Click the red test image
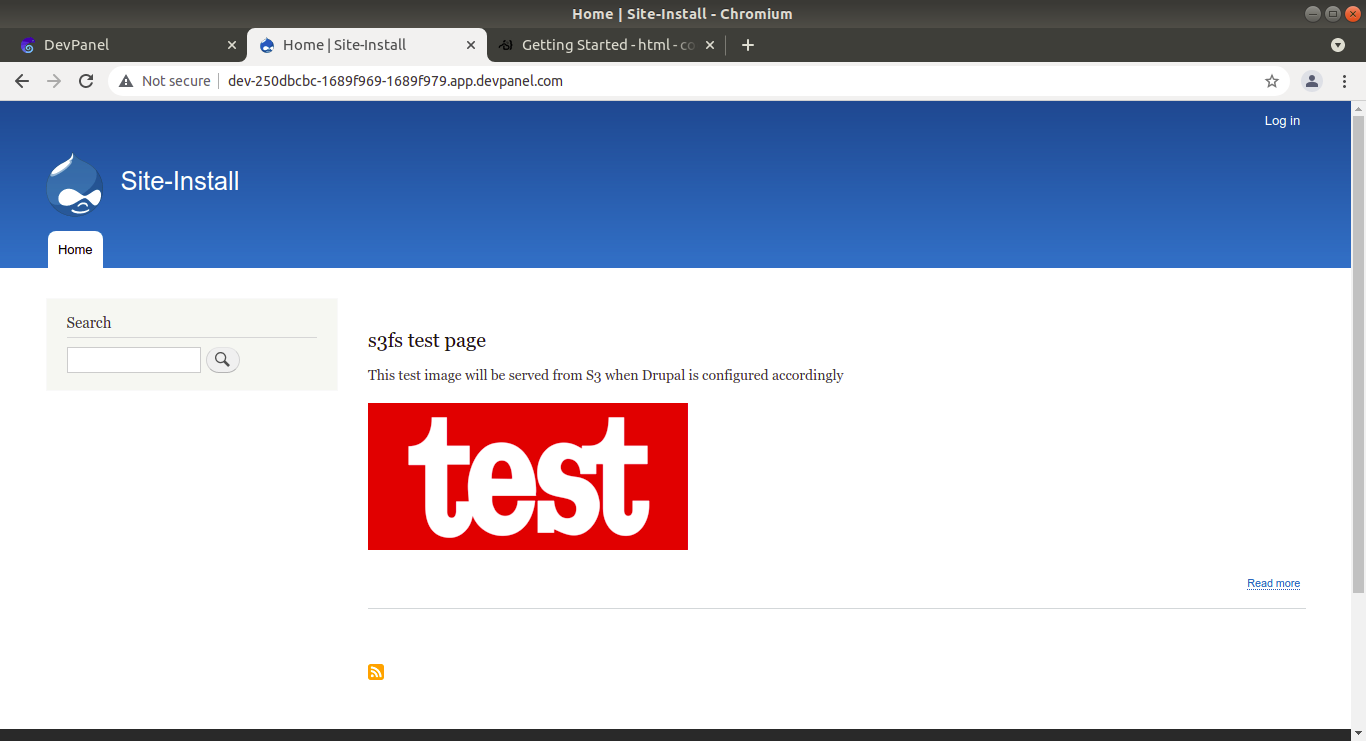 pos(527,476)
